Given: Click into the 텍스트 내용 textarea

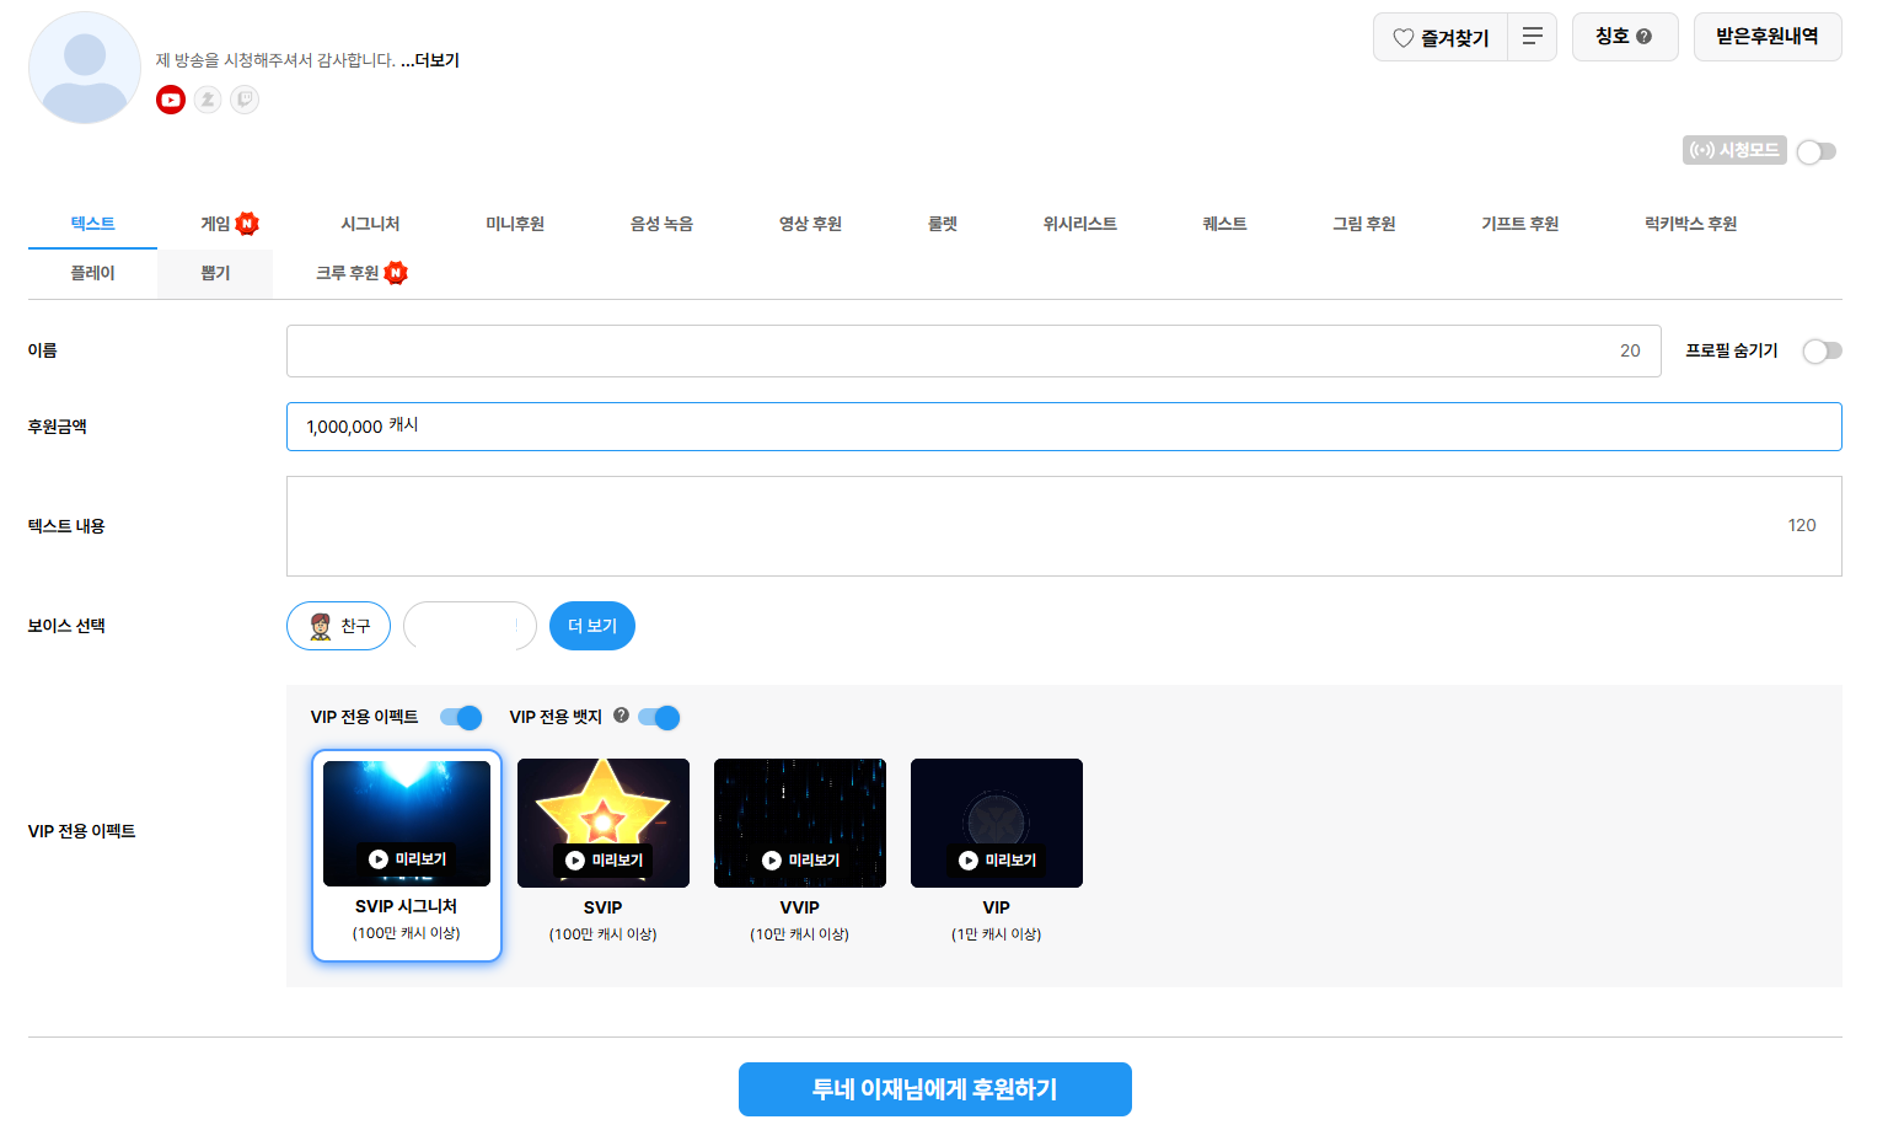Looking at the screenshot, I should click(1064, 526).
